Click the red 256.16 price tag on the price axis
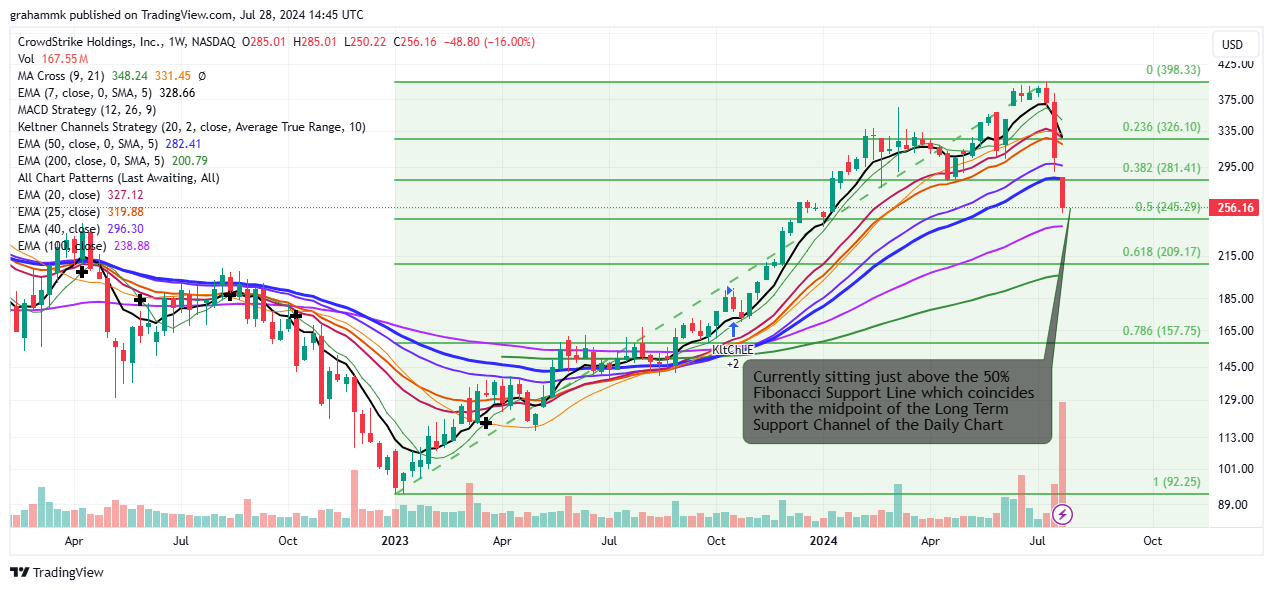The height and width of the screenshot is (590, 1273). 1233,208
